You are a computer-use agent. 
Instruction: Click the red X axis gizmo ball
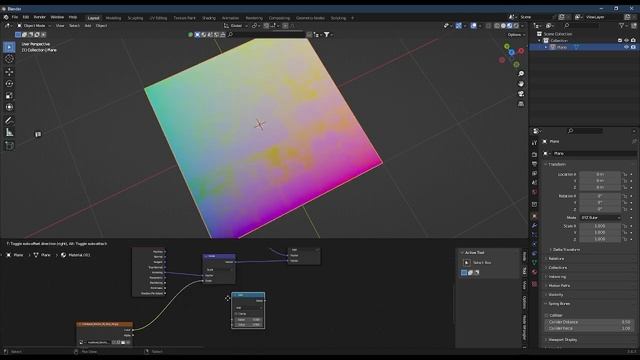(521, 51)
